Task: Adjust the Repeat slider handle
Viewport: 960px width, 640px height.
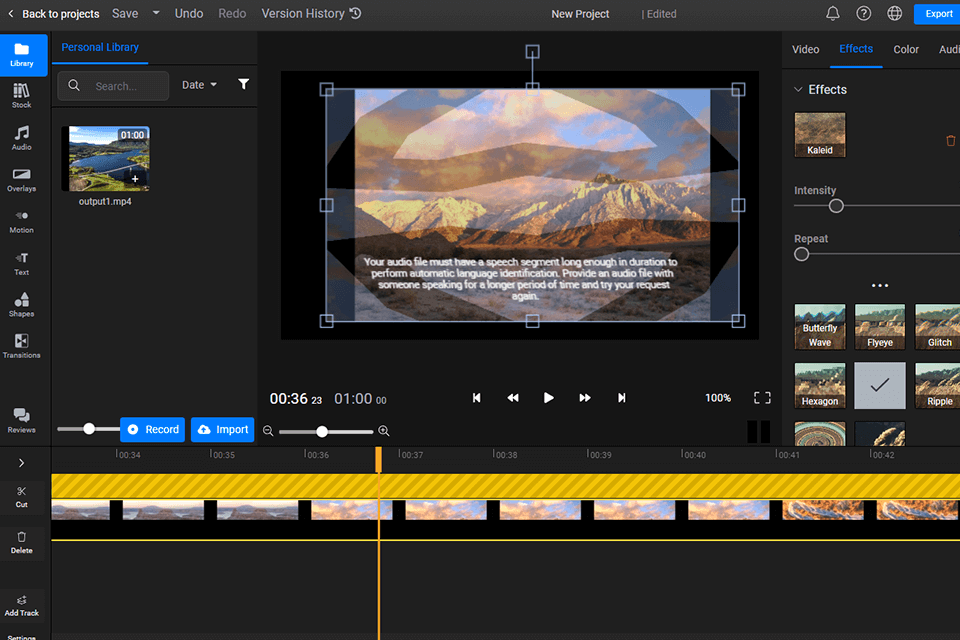Action: (x=801, y=254)
